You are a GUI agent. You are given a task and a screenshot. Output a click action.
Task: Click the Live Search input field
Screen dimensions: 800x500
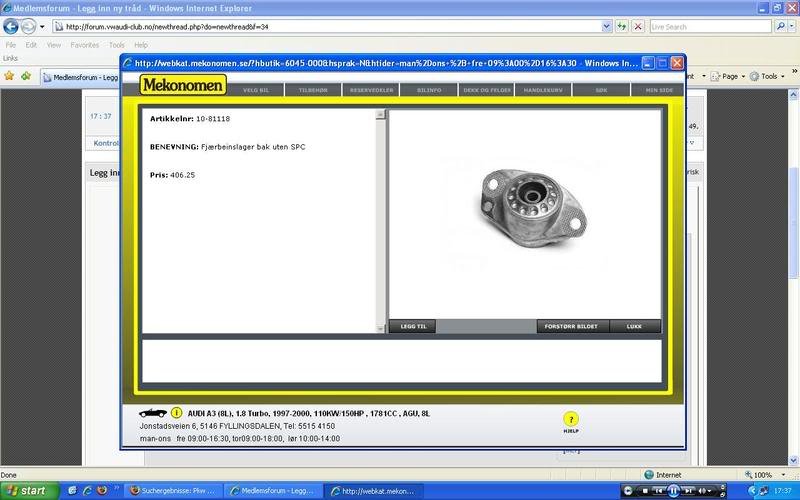click(x=710, y=27)
